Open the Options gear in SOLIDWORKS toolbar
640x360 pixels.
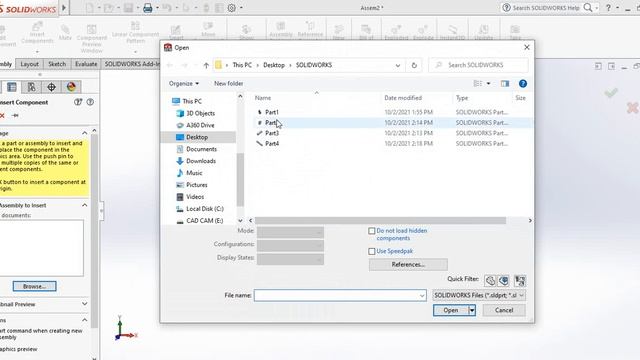coord(231,8)
